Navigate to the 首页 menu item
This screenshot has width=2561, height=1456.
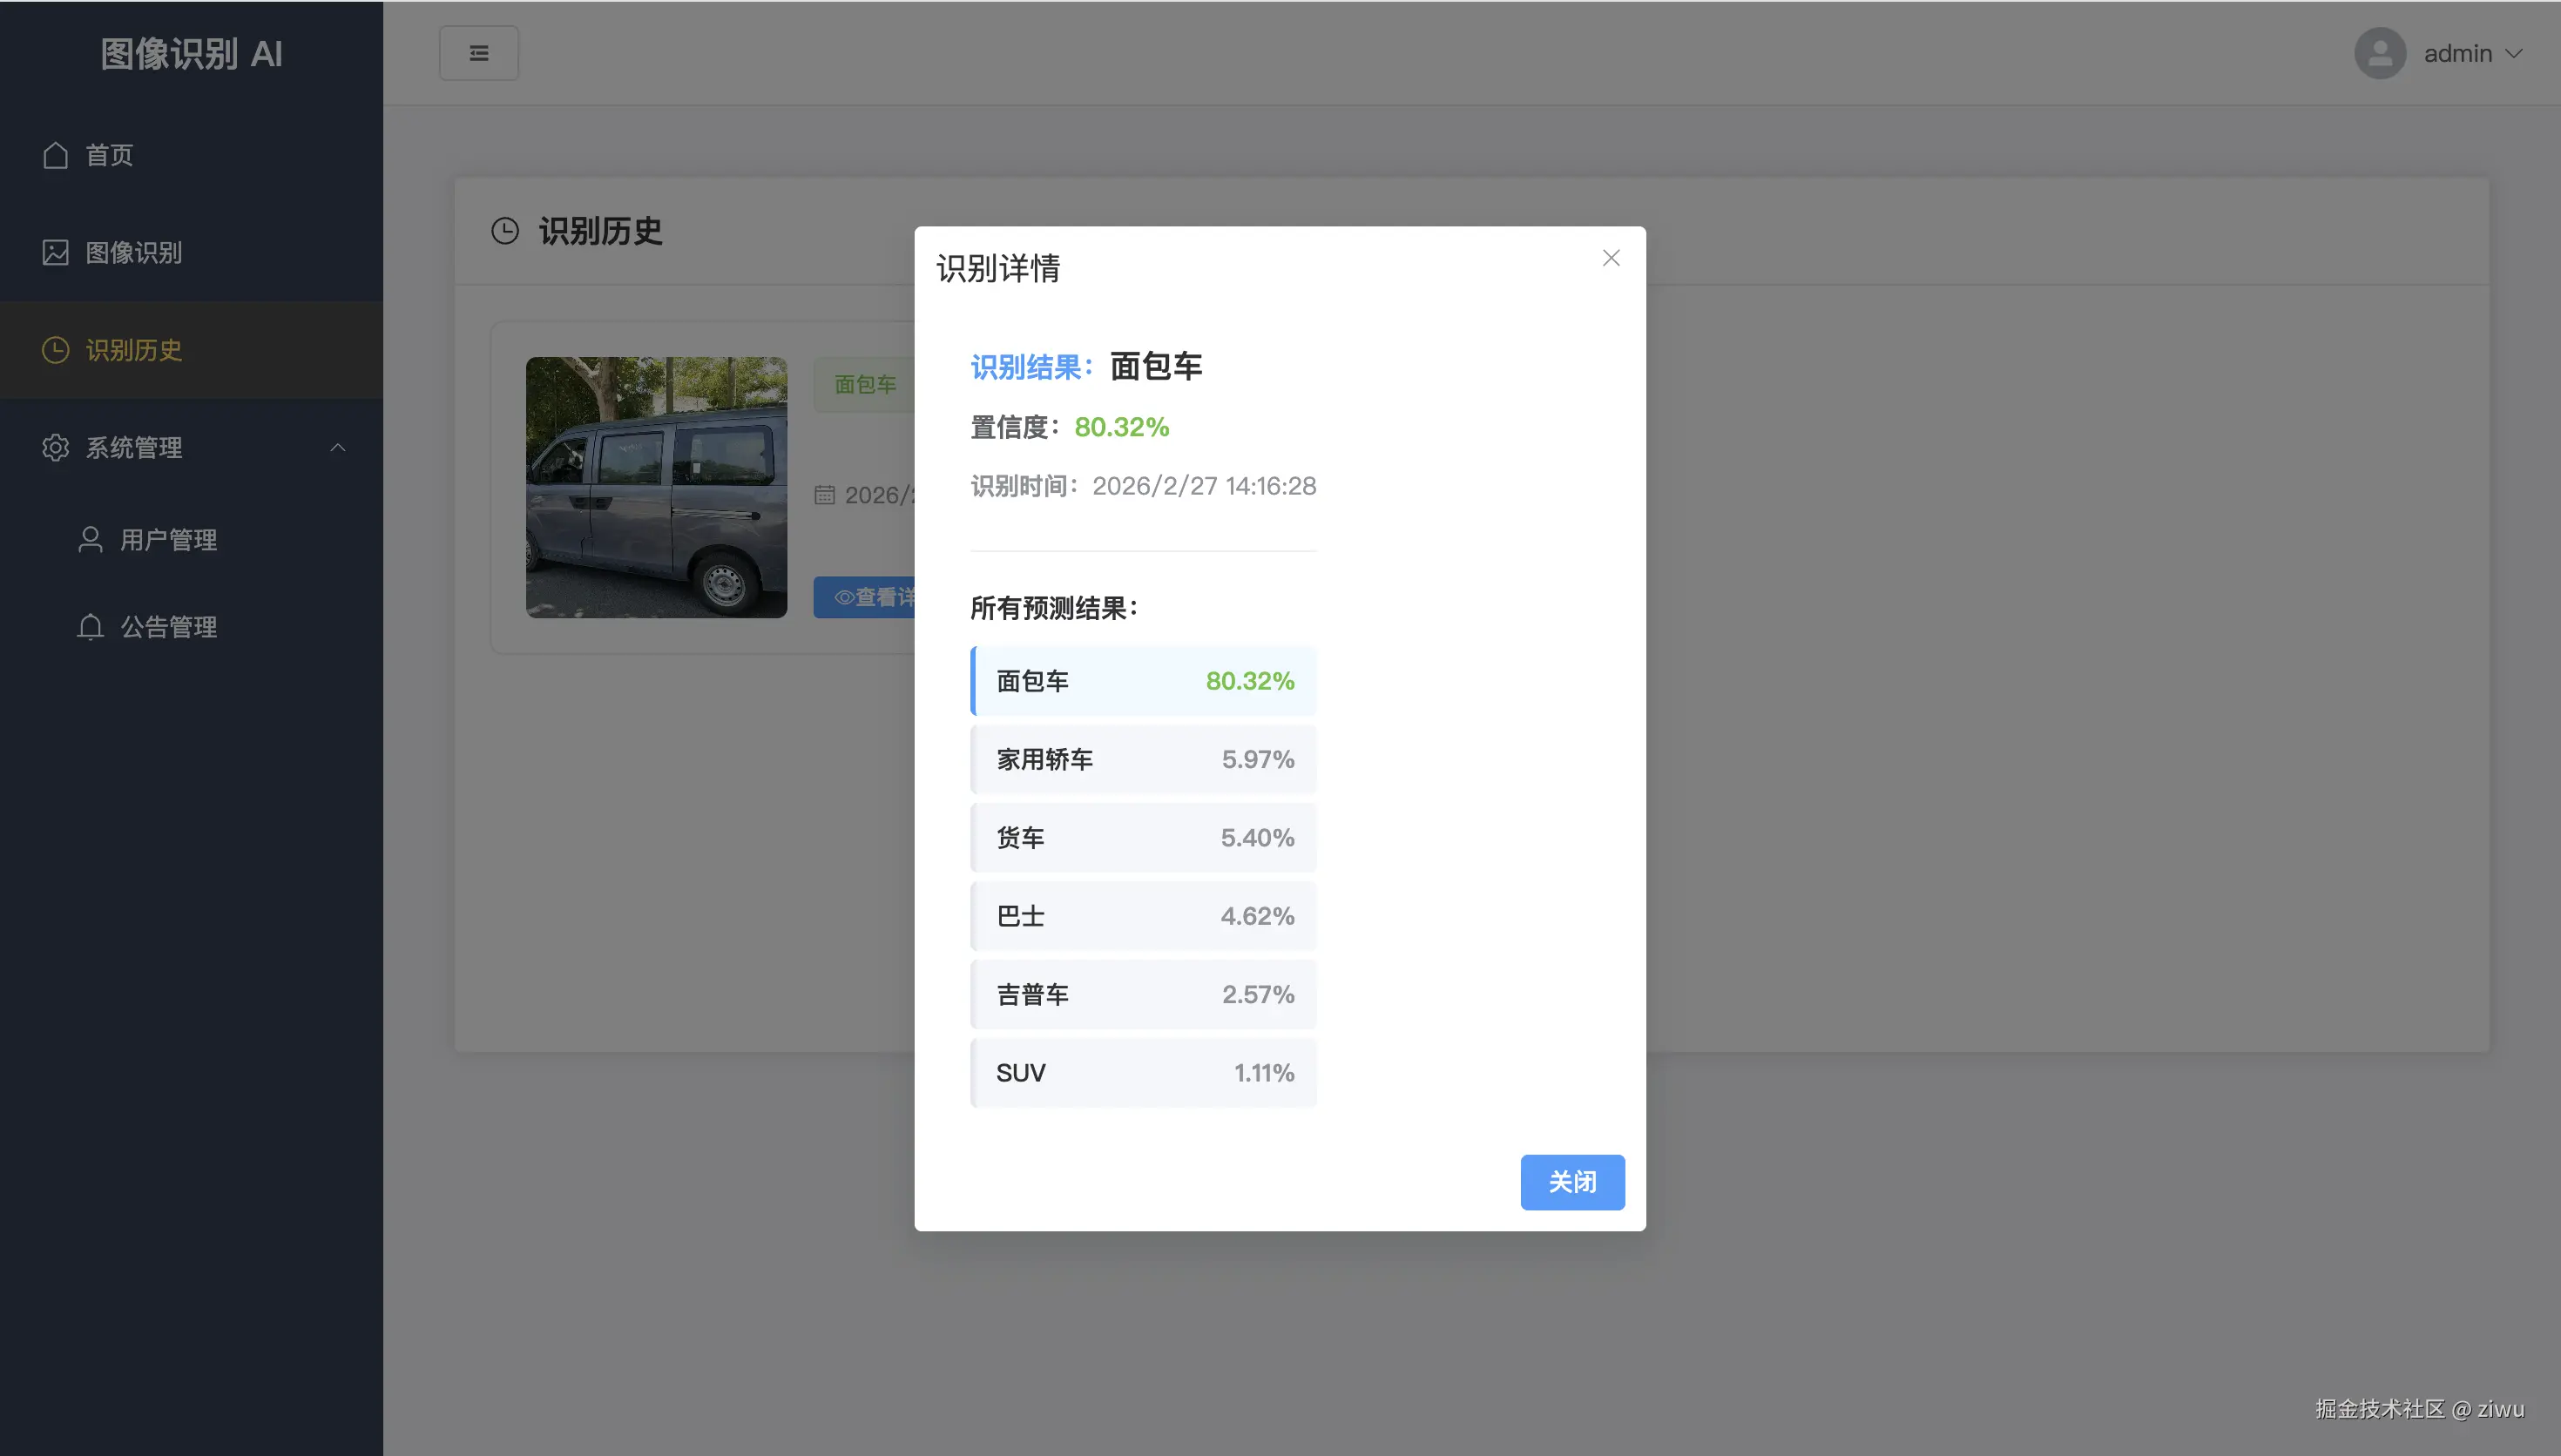[x=110, y=155]
